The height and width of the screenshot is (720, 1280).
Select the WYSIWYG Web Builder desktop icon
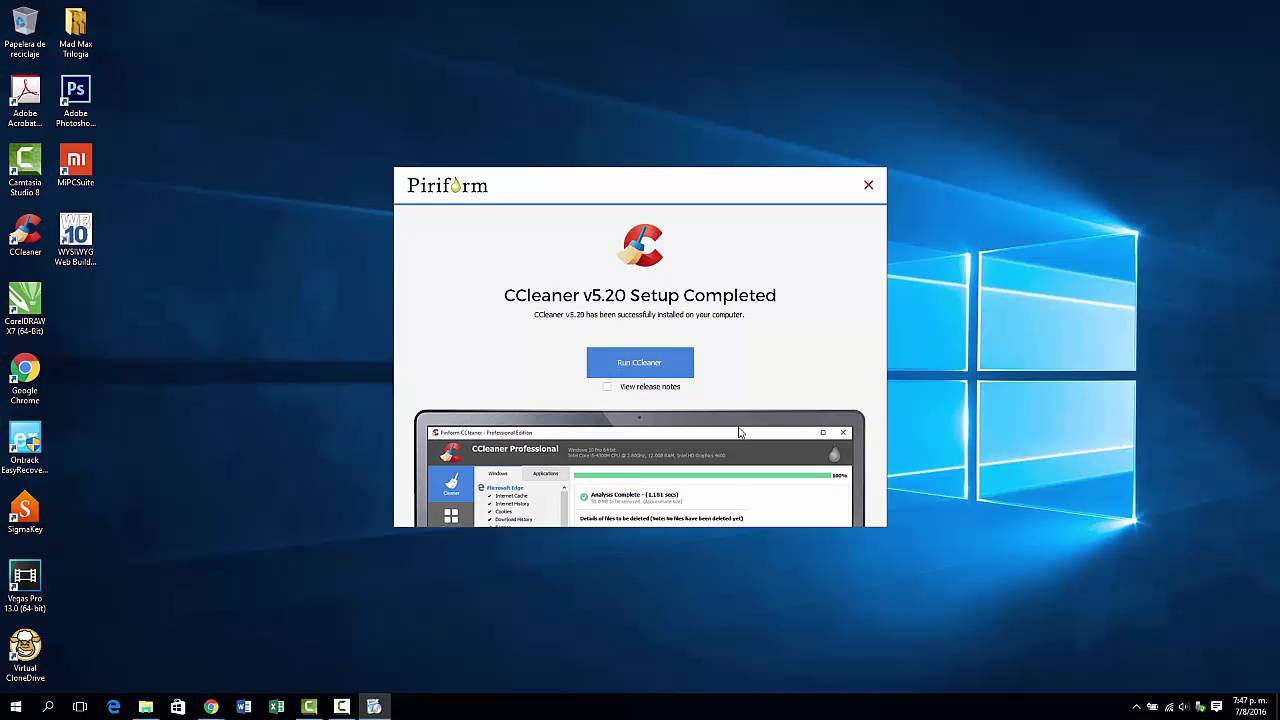[75, 240]
